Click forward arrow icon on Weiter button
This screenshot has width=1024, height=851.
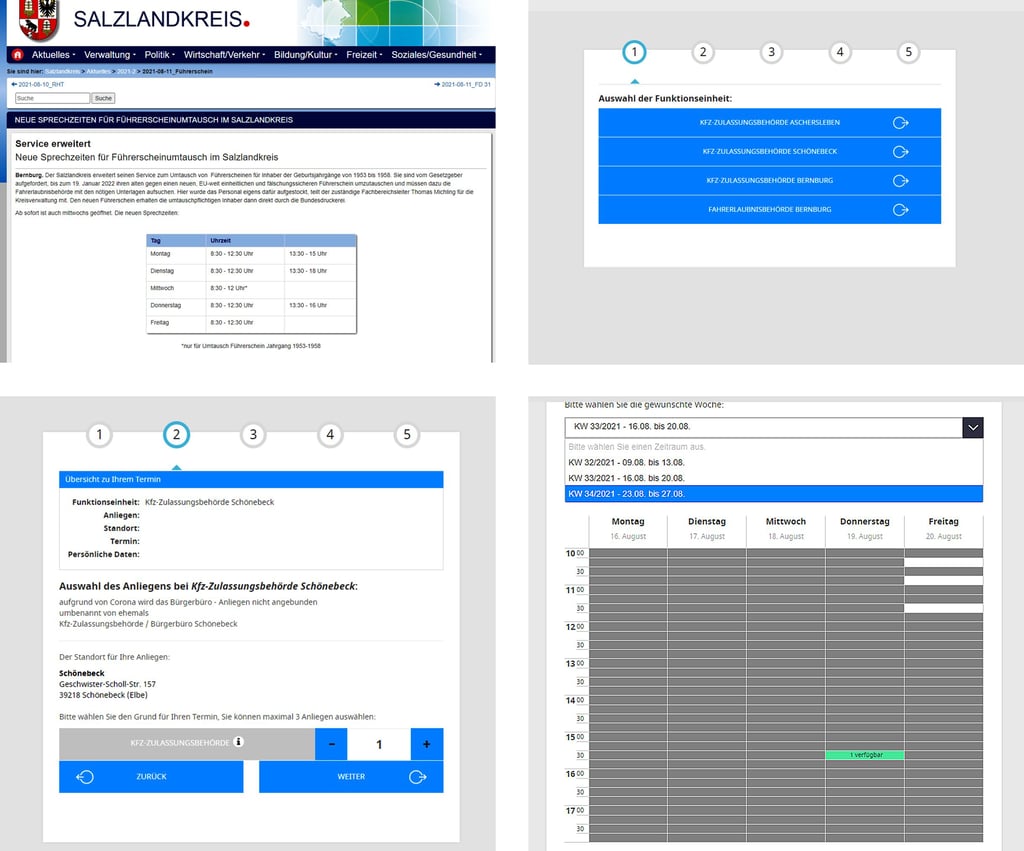[418, 777]
